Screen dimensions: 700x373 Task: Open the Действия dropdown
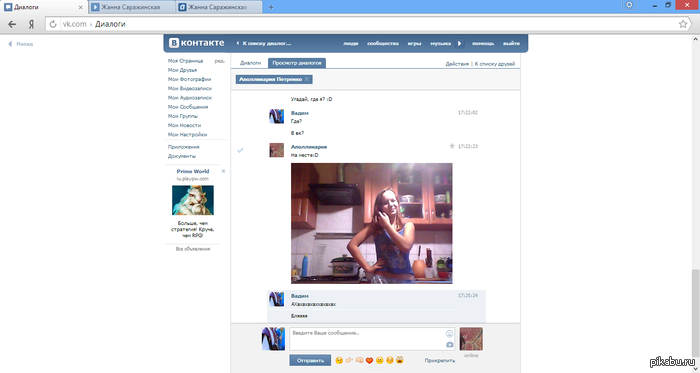[457, 64]
